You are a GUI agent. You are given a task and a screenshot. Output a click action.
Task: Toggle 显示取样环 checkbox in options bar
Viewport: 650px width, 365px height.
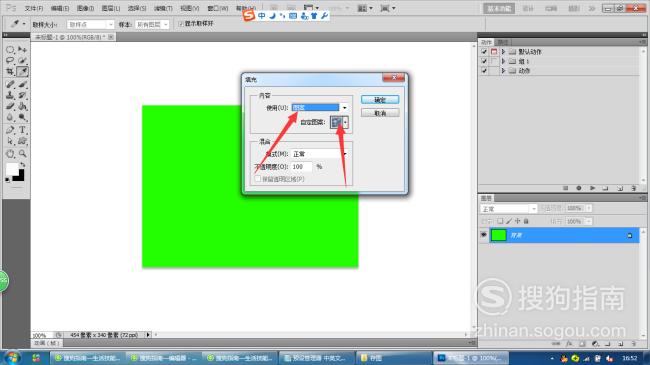click(181, 24)
